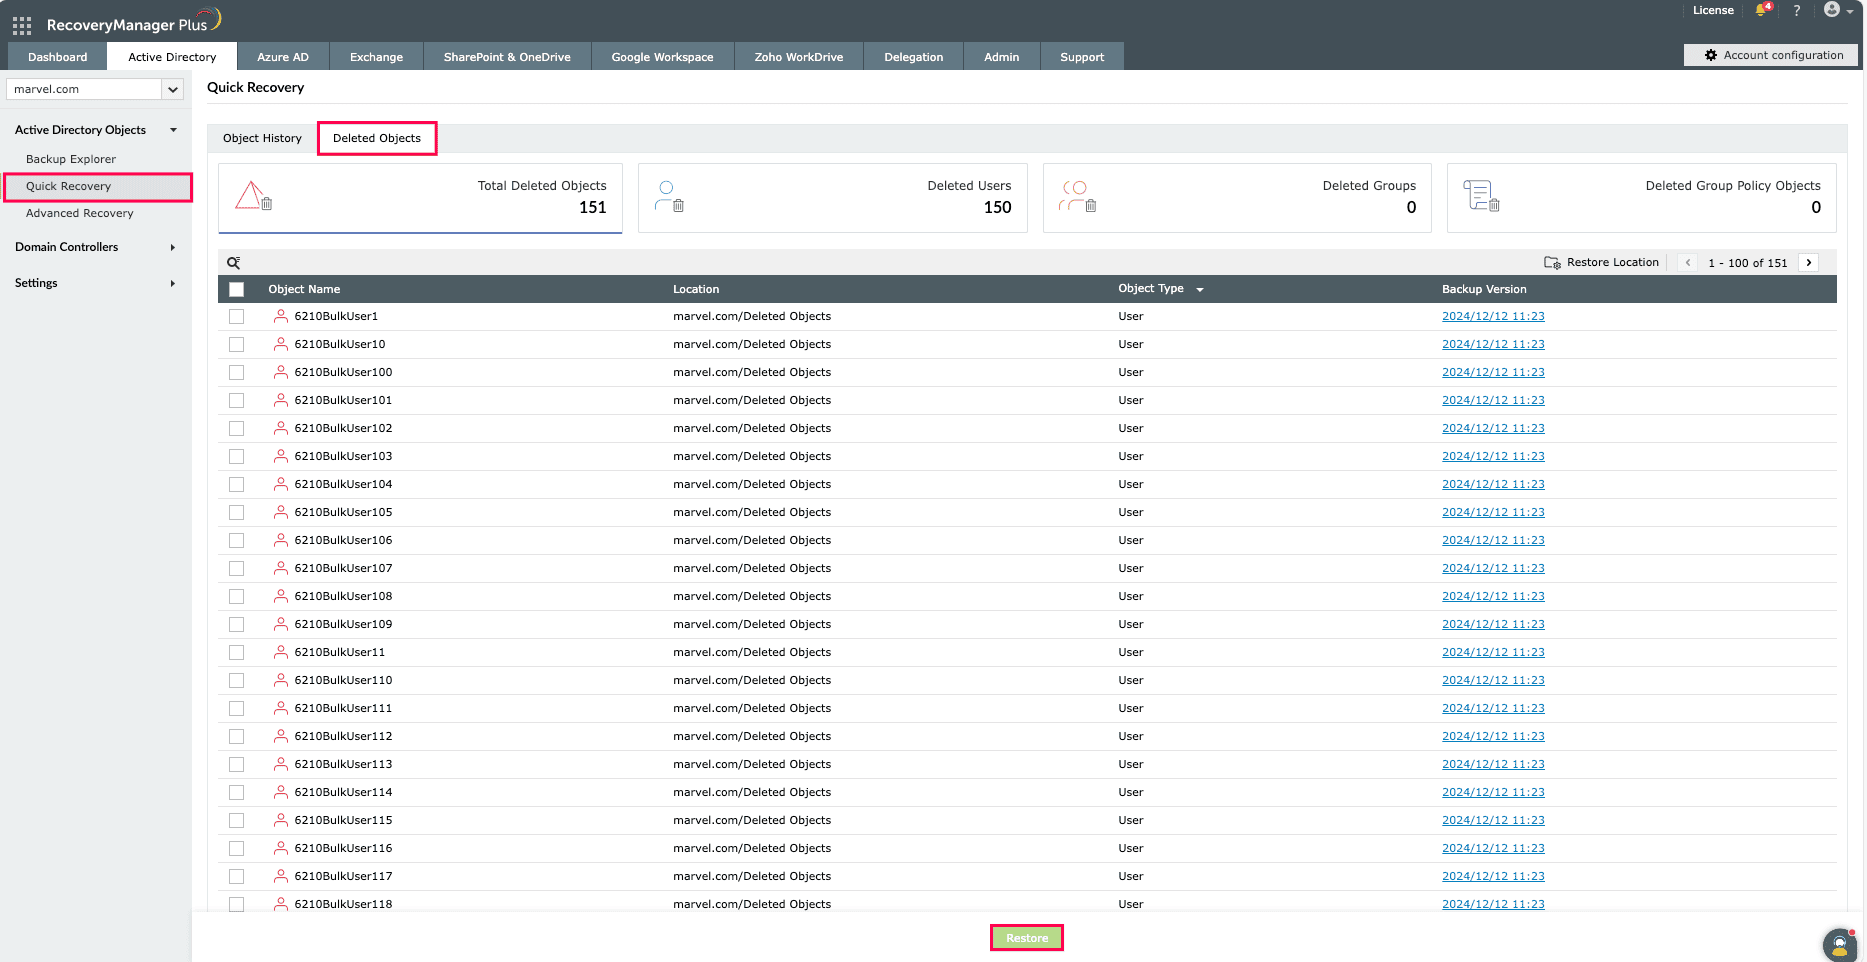Sort by the Object Name column header
Image resolution: width=1867 pixels, height=962 pixels.
304,289
